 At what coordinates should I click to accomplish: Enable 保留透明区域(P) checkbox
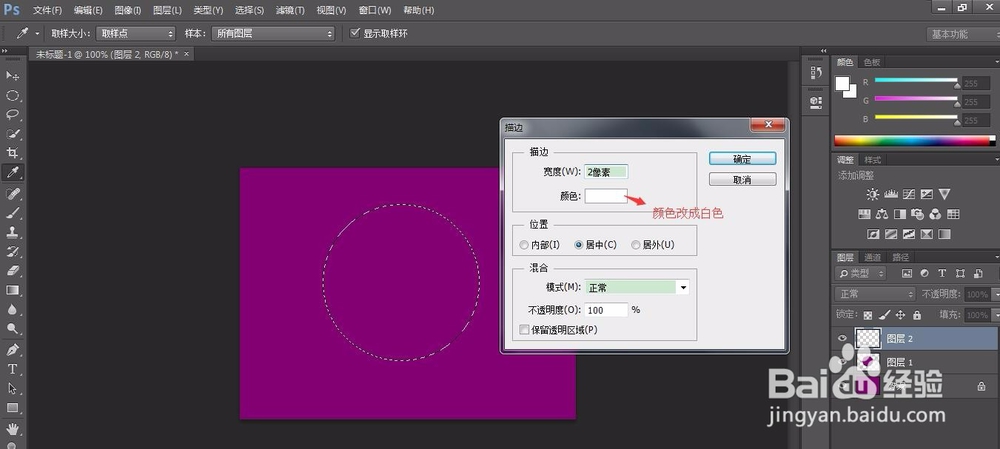524,330
